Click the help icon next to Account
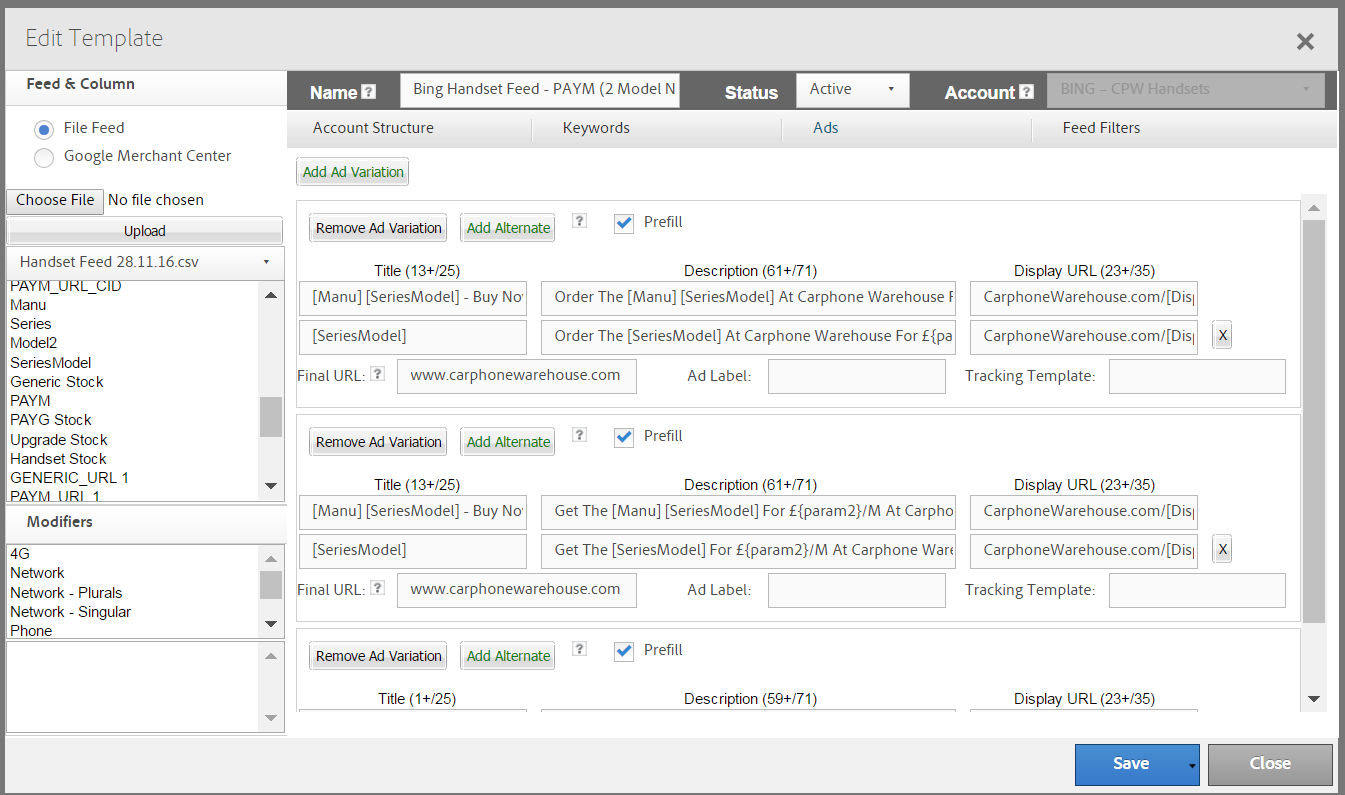This screenshot has height=795, width=1345. 1027,92
